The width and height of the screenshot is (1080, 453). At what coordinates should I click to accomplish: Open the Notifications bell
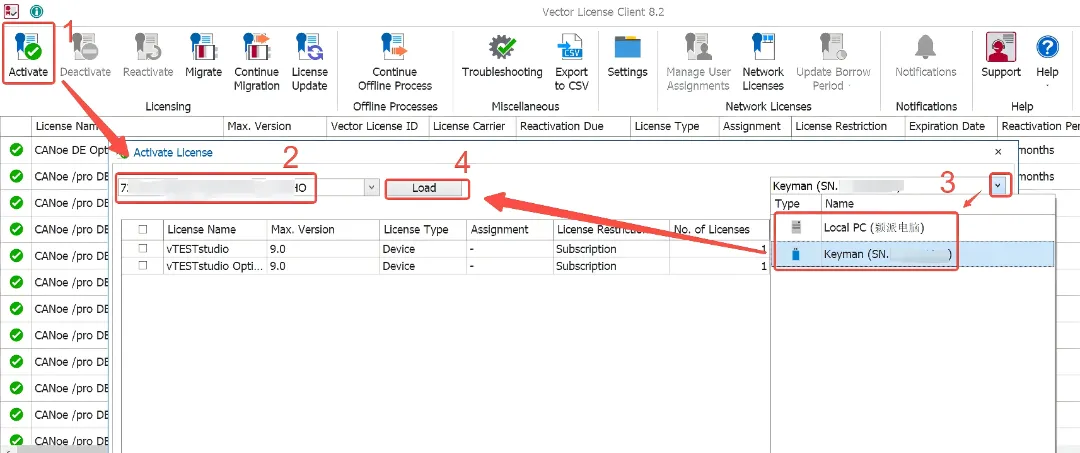pyautogui.click(x=926, y=47)
